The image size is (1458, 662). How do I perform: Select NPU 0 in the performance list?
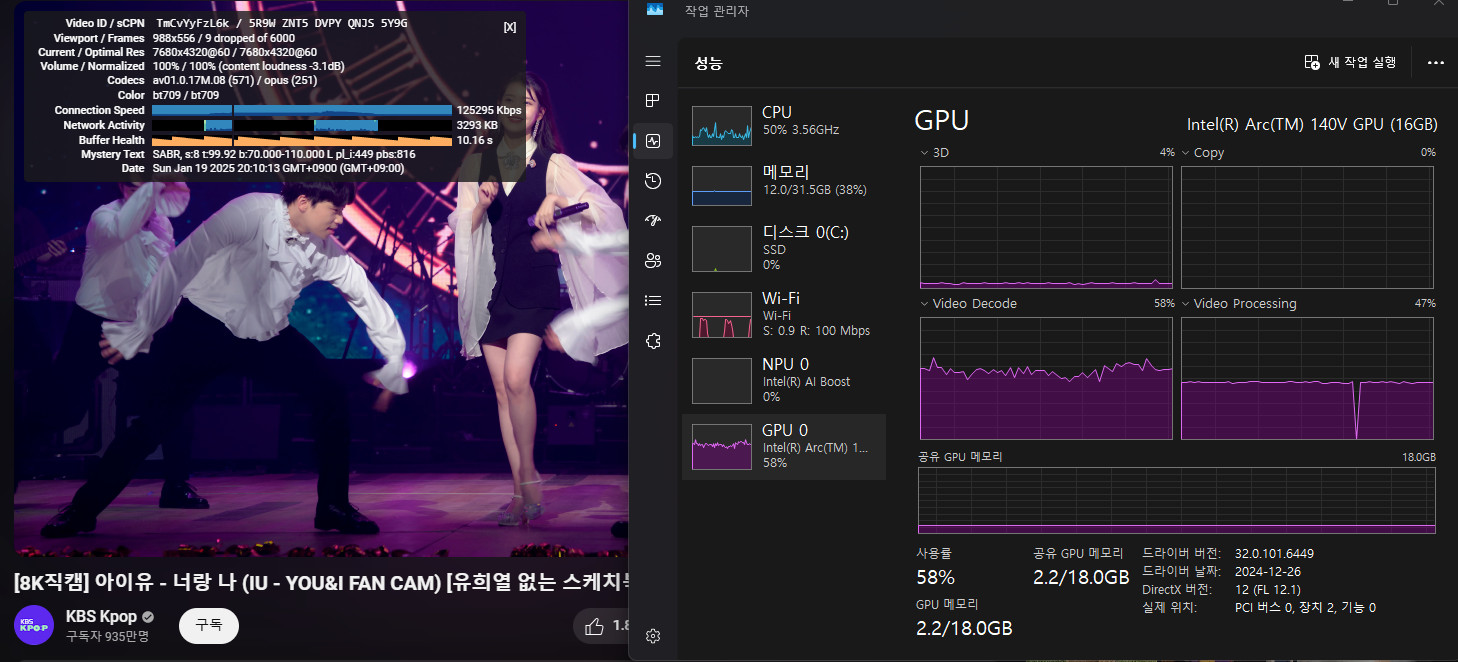click(784, 380)
